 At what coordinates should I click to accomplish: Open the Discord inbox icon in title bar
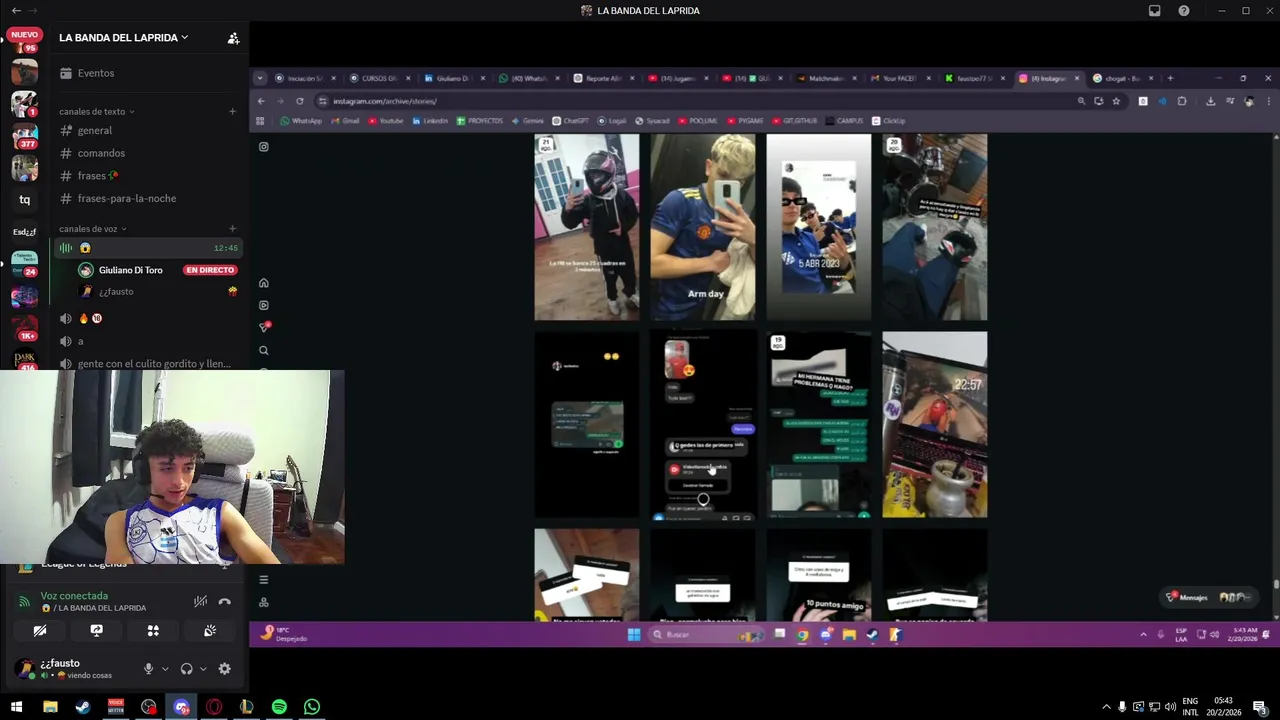point(1154,10)
